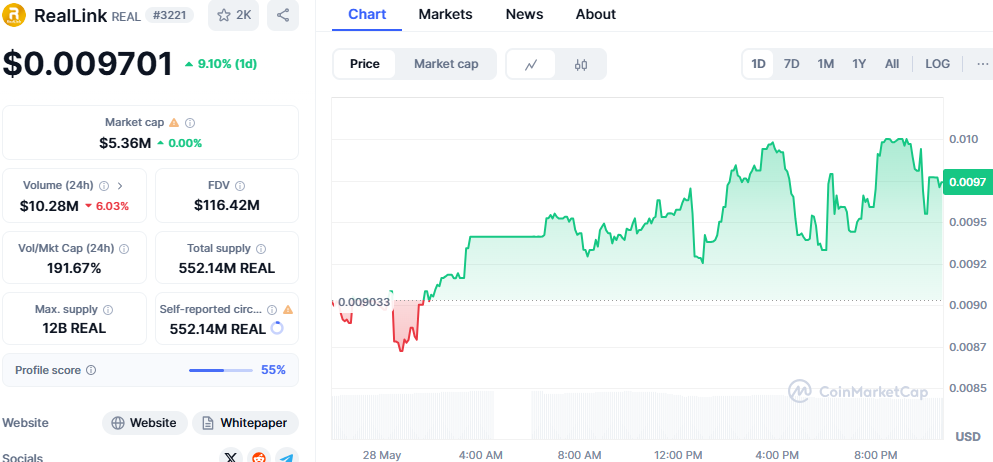Open the RealLink Website link

144,423
